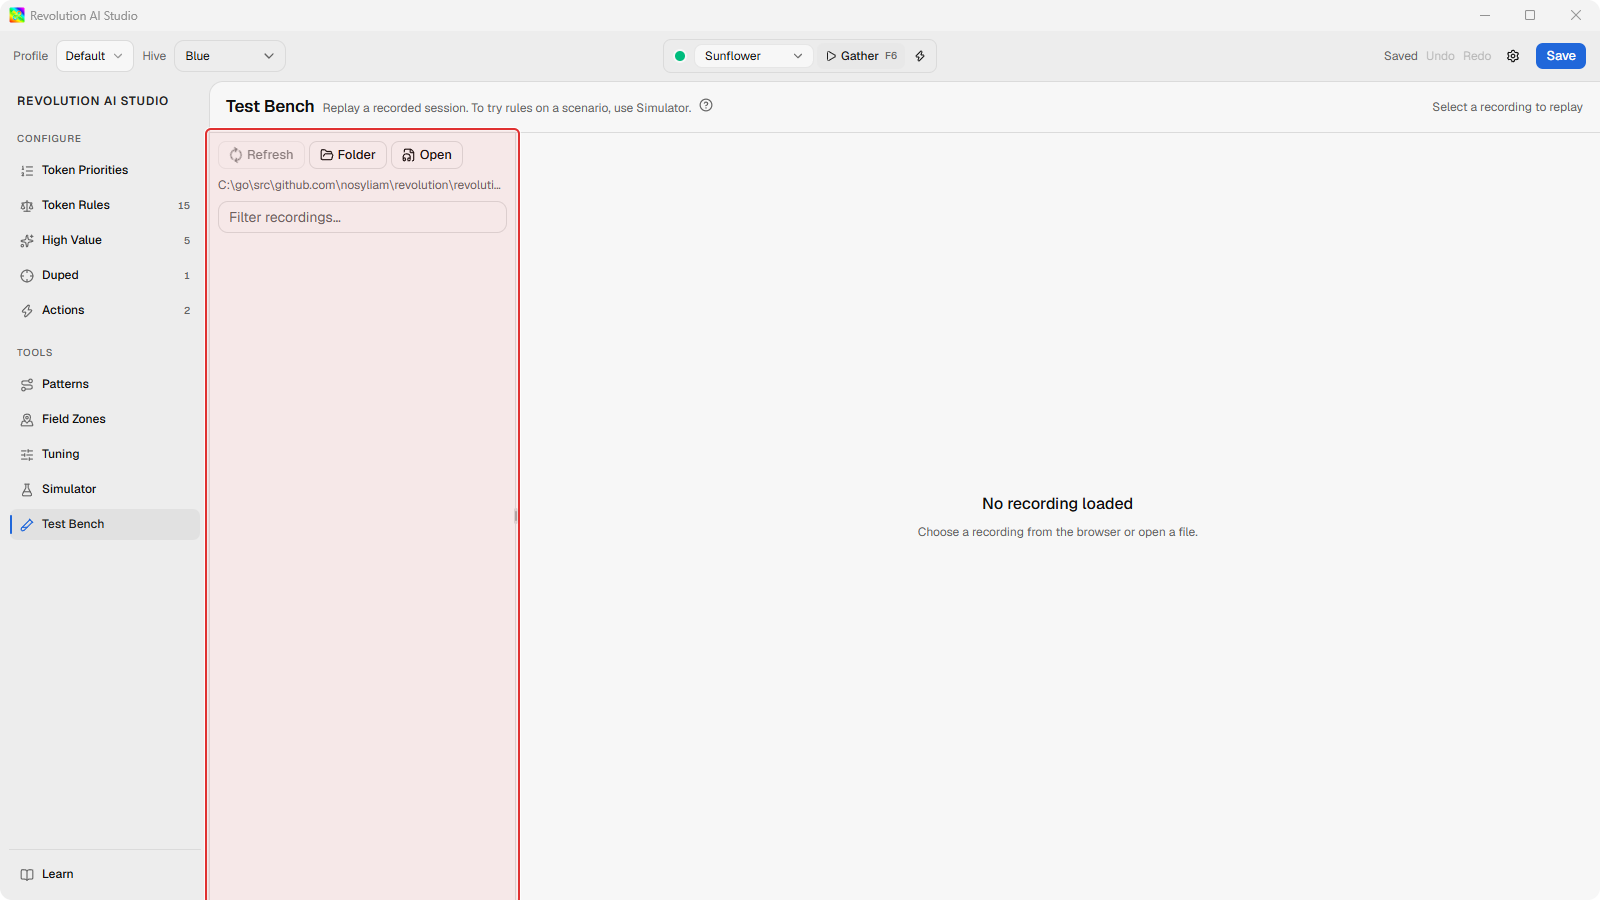The image size is (1600, 900).
Task: Click the Tuning sliders icon
Action: (27, 455)
